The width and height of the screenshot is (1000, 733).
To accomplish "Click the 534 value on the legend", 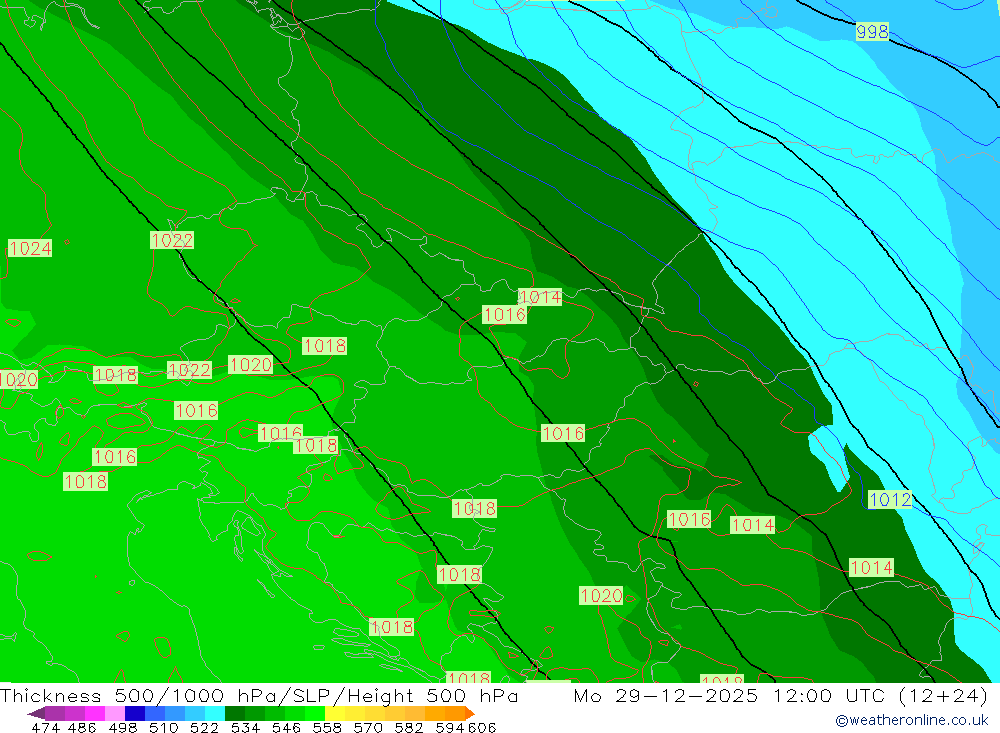I will pos(245,727).
